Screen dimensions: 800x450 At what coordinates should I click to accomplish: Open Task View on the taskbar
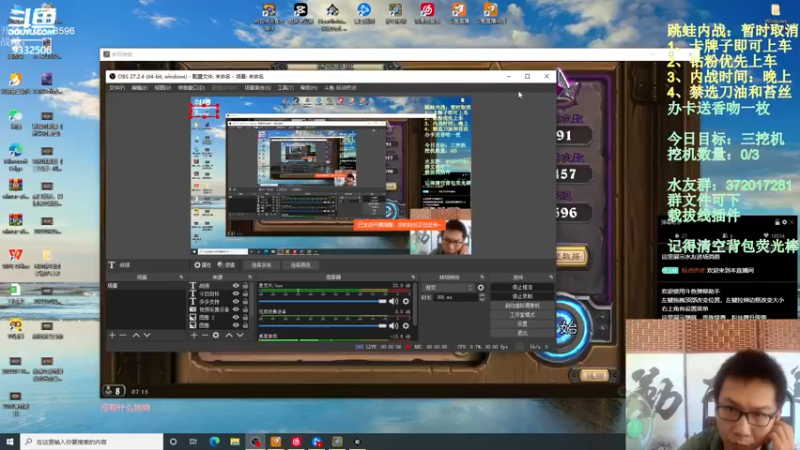(x=193, y=441)
